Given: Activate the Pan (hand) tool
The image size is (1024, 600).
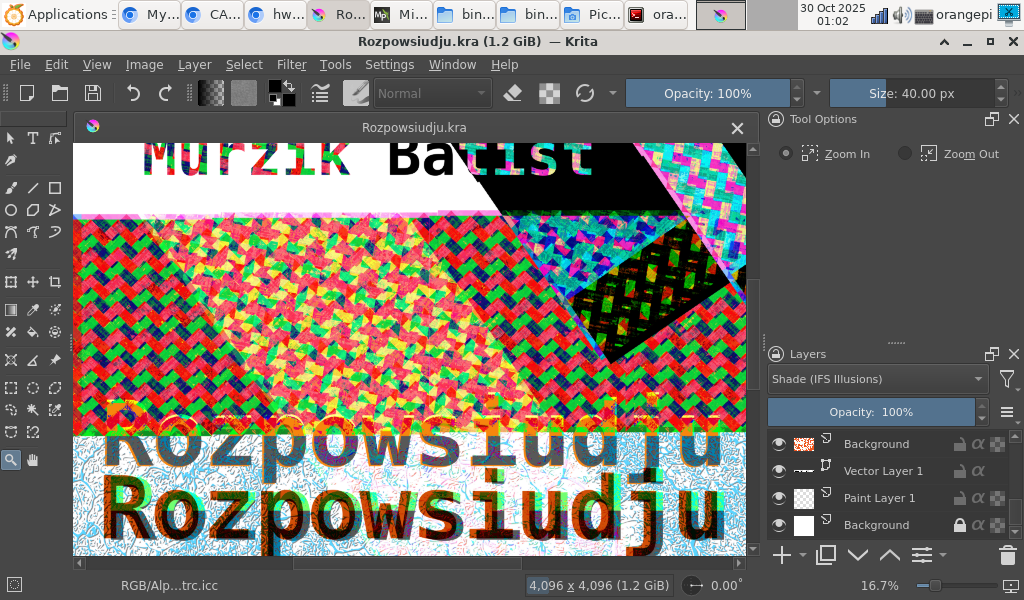Looking at the screenshot, I should pyautogui.click(x=33, y=460).
